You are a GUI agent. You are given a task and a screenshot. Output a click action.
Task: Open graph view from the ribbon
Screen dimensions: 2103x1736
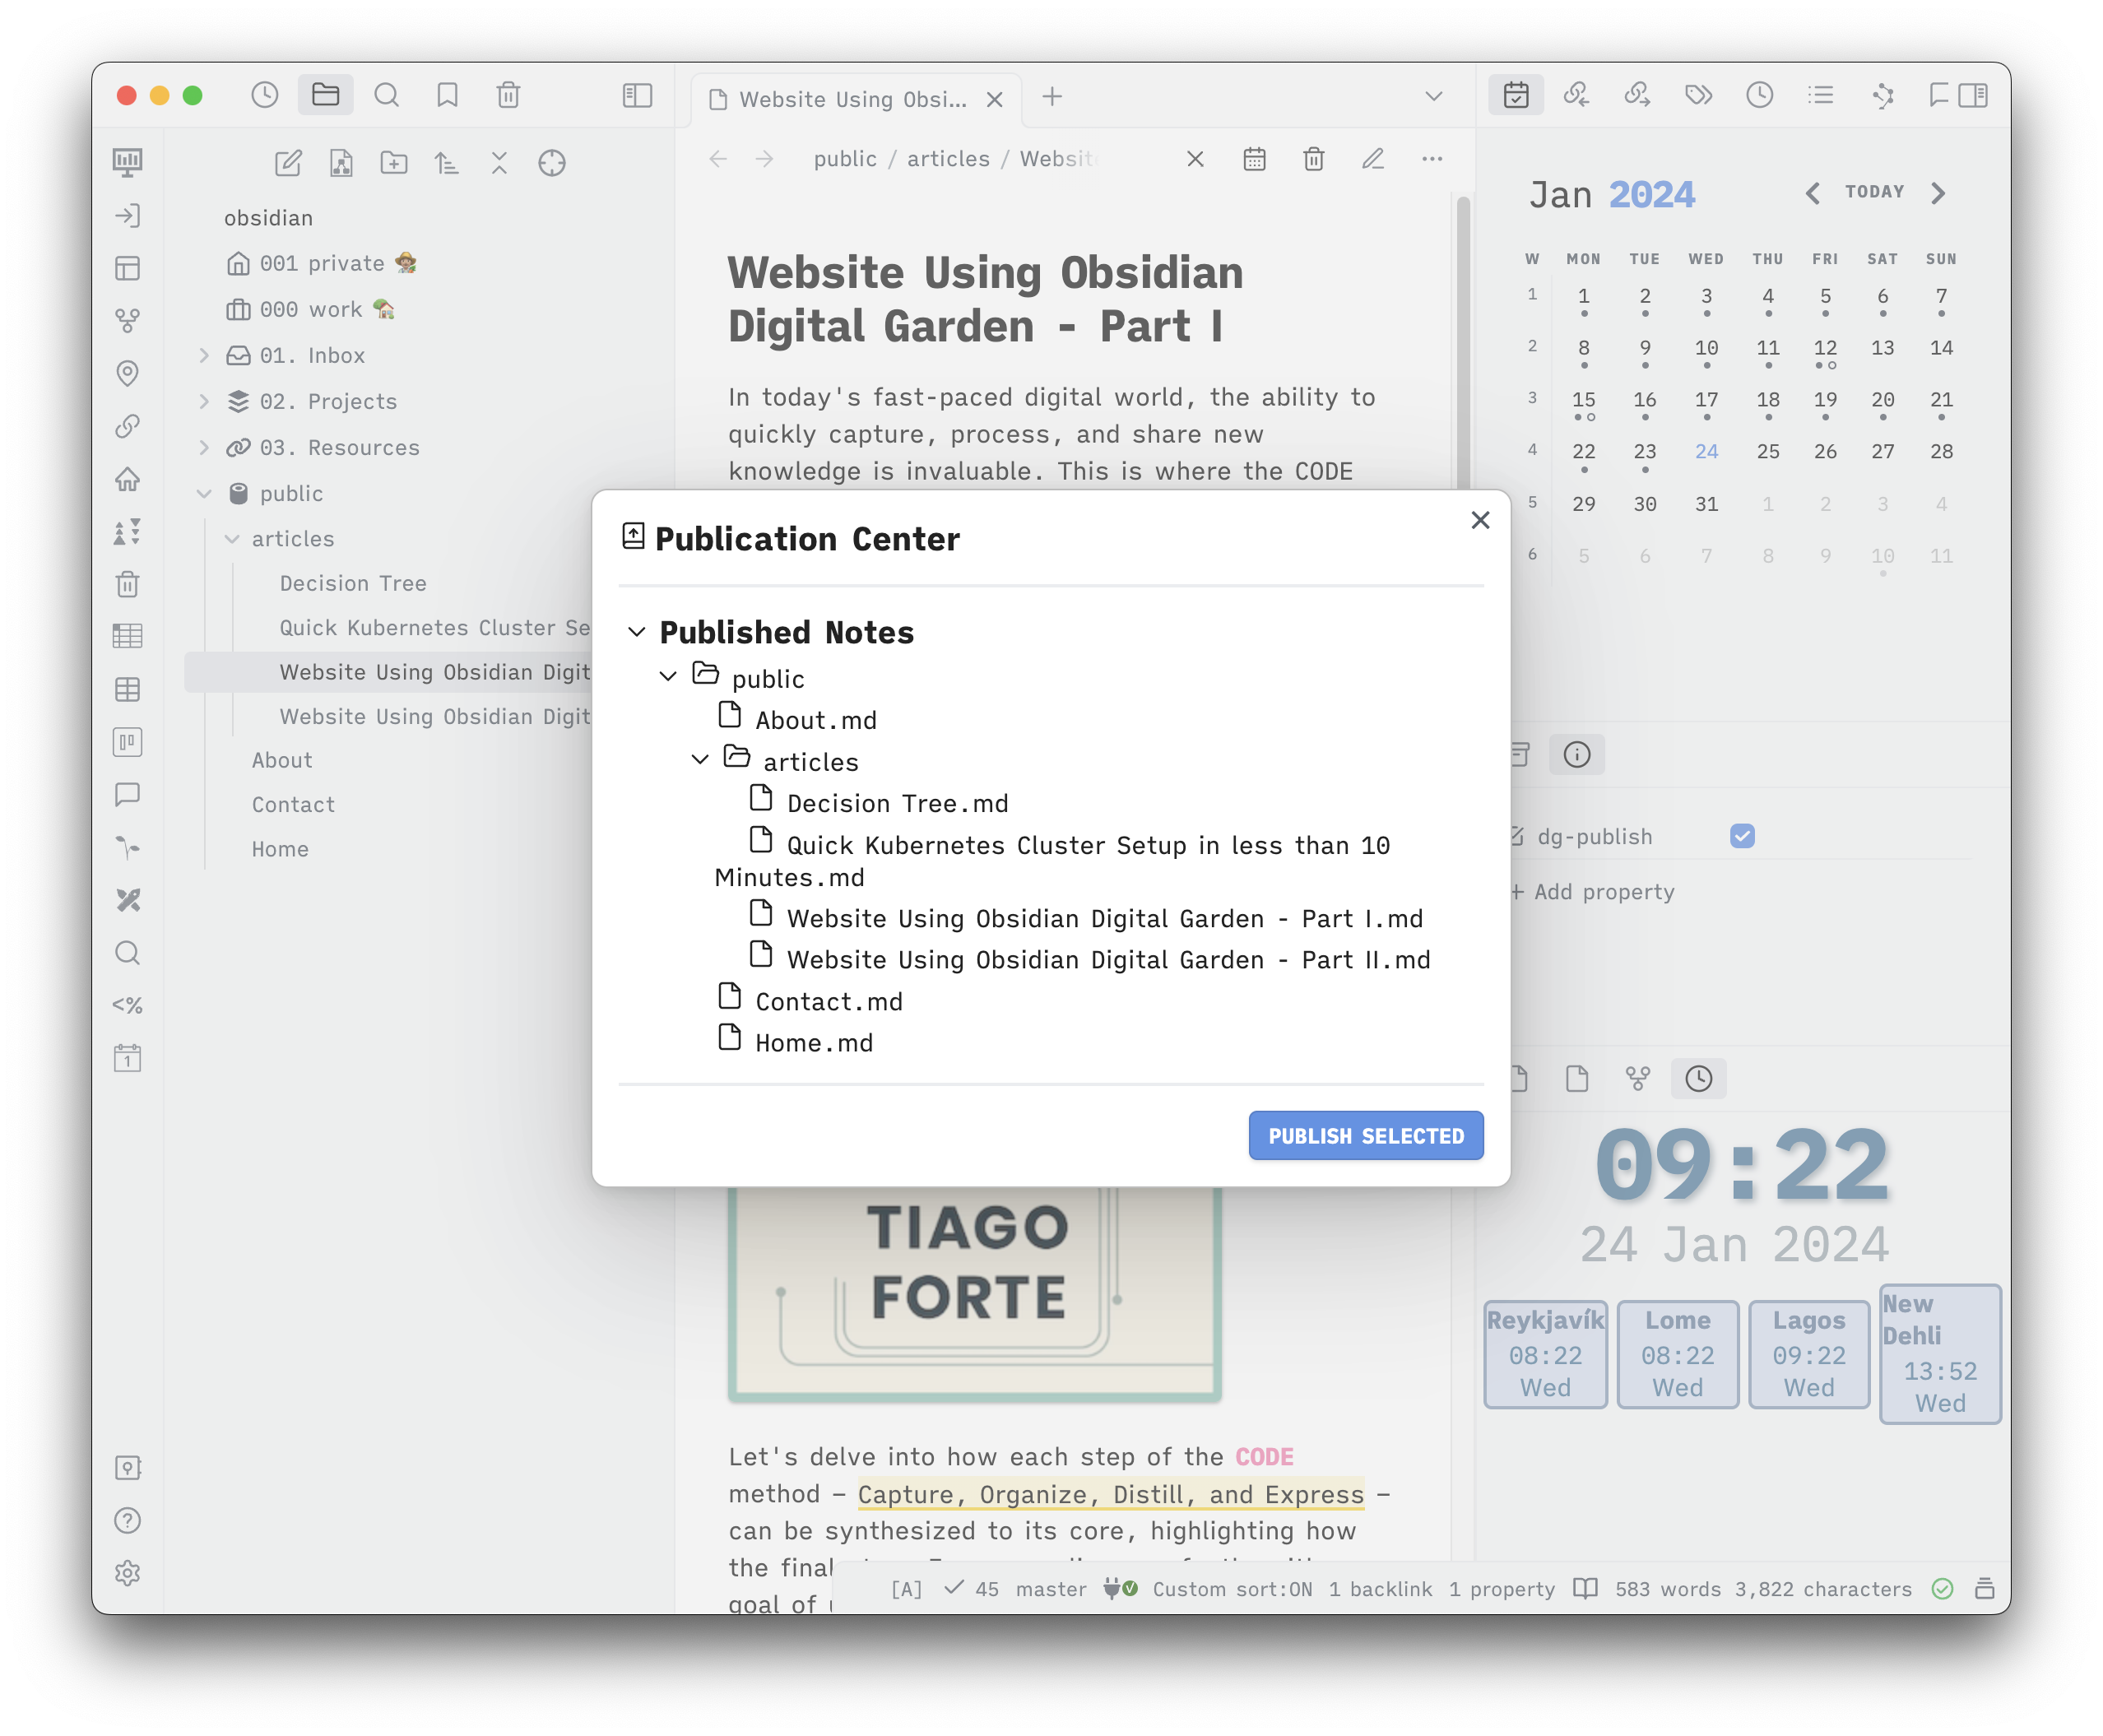tap(127, 320)
